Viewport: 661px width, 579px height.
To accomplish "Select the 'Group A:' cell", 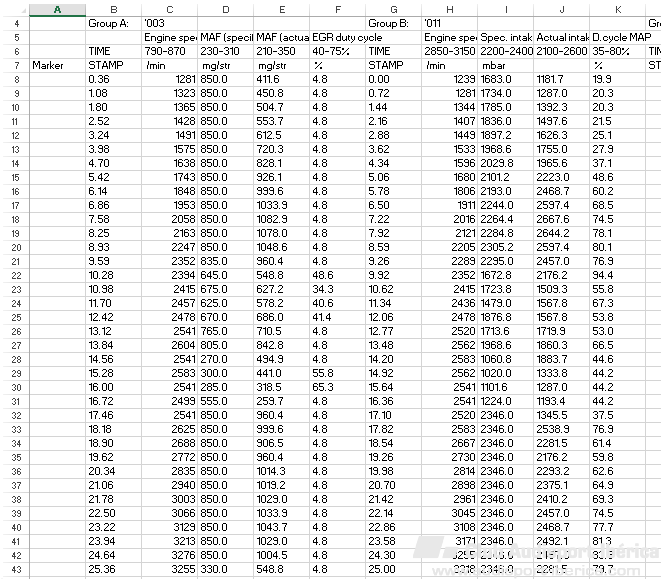I will pyautogui.click(x=113, y=22).
